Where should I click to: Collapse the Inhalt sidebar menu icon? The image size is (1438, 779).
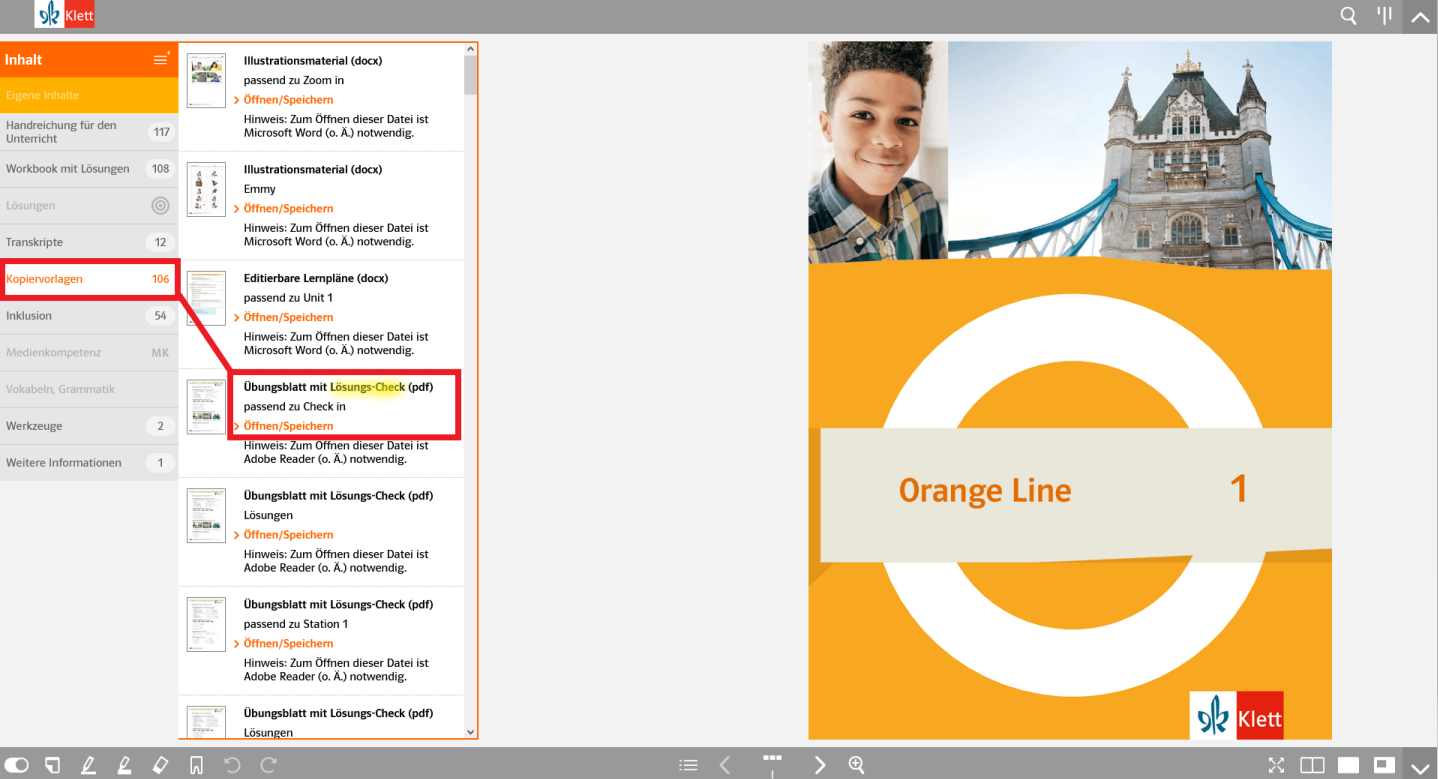point(161,59)
